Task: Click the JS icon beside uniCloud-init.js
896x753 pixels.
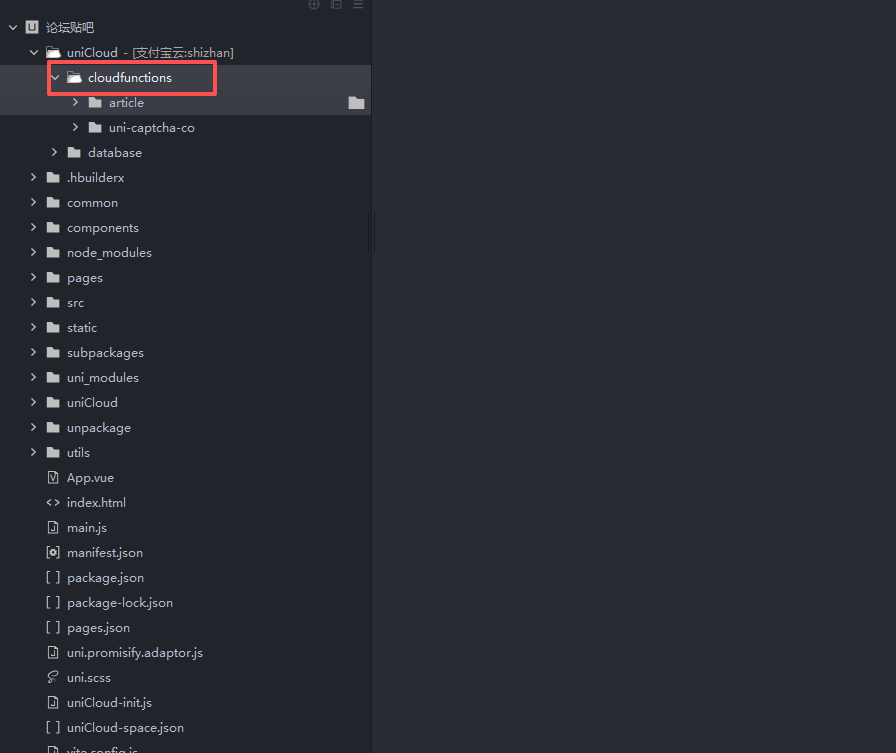Action: tap(53, 703)
